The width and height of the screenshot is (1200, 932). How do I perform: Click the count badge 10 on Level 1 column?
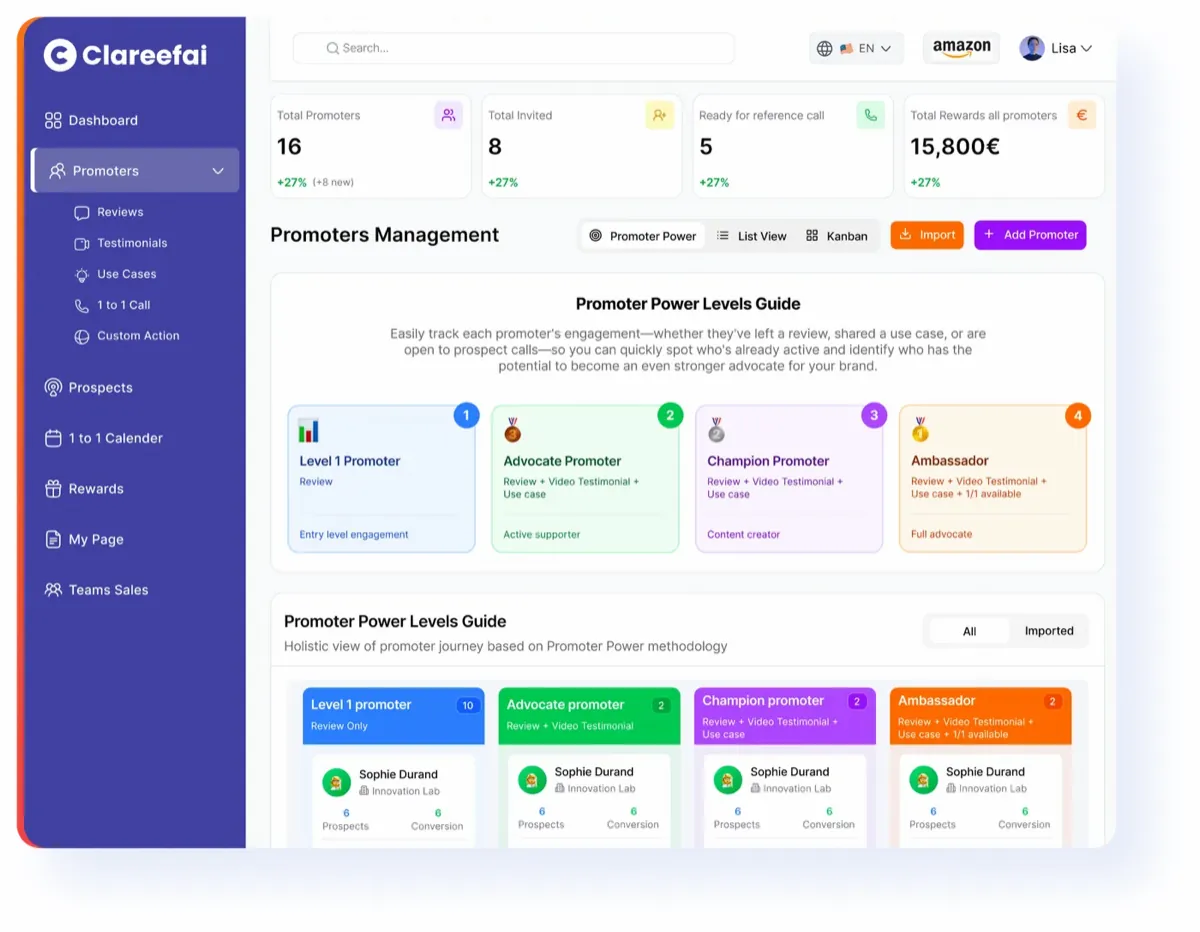coord(467,705)
